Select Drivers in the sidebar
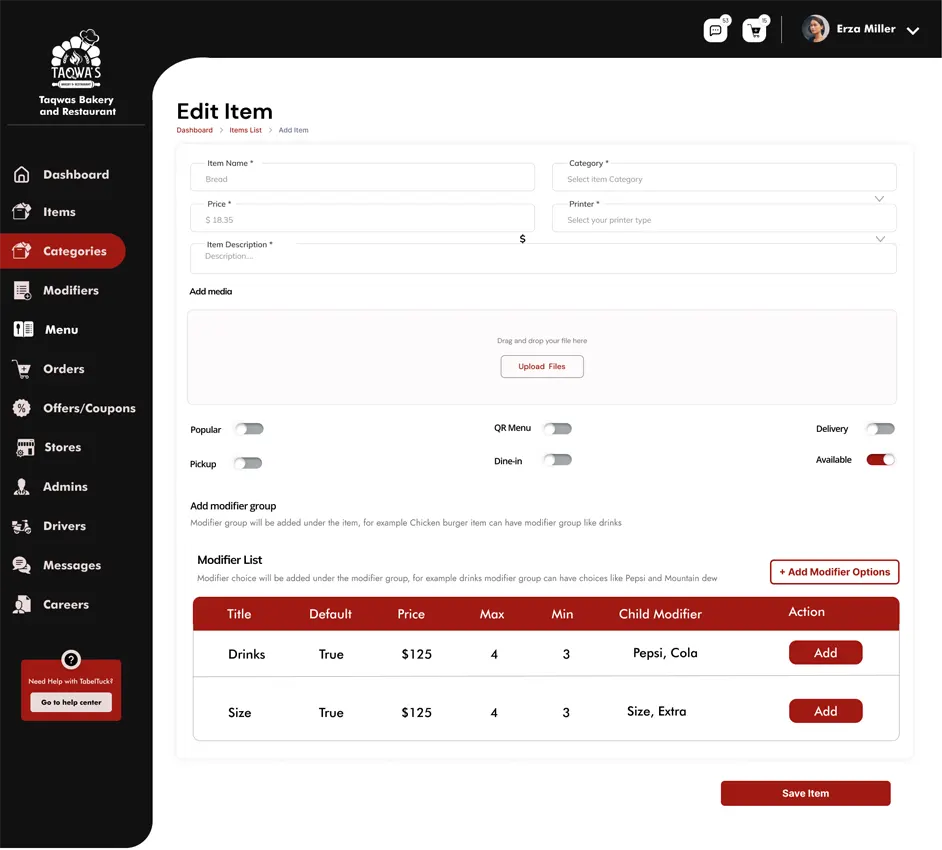The image size is (942, 850). (x=62, y=526)
